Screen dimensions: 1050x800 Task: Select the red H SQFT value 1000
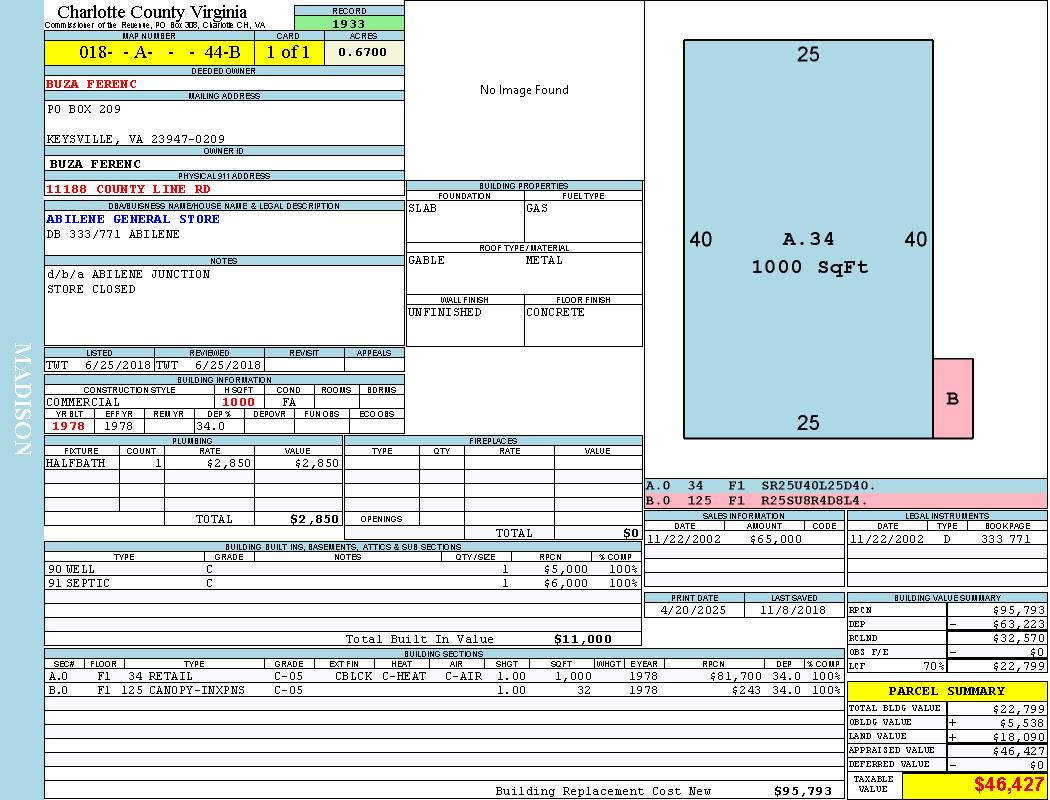pos(238,402)
